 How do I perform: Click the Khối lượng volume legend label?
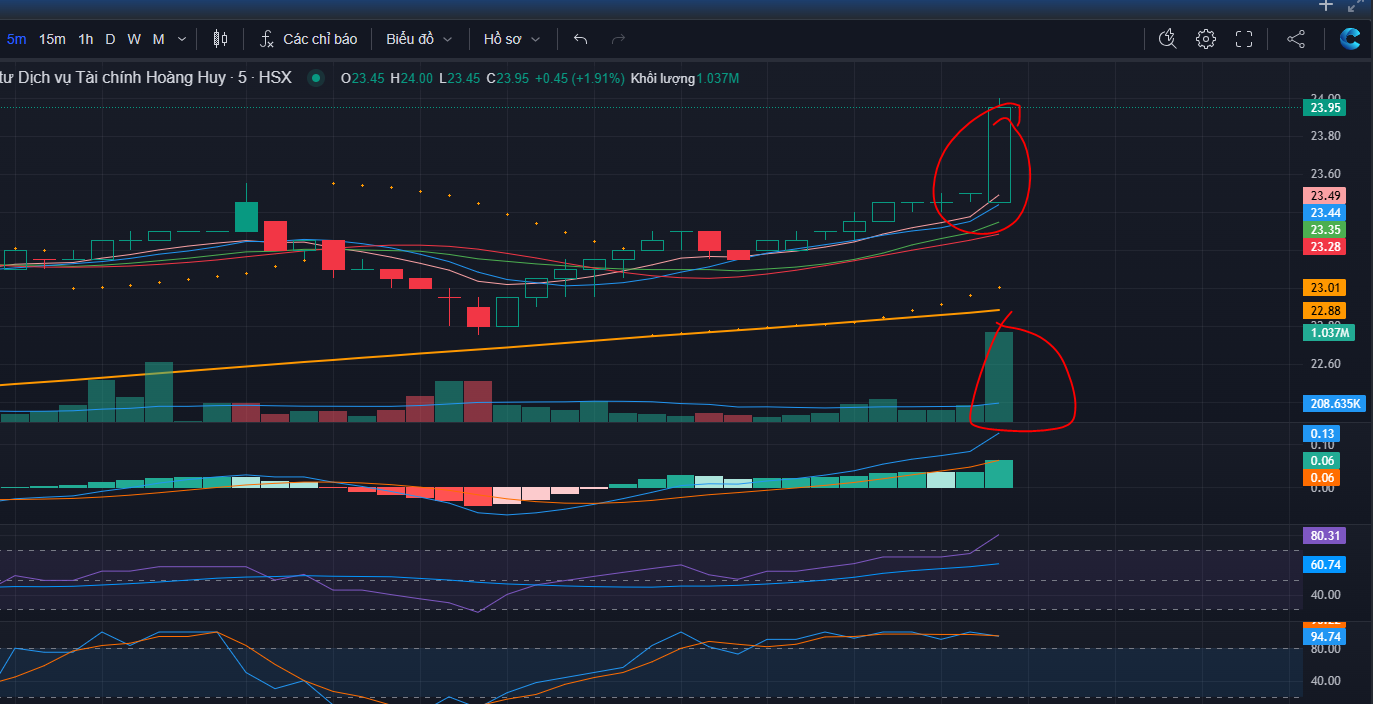pyautogui.click(x=662, y=78)
